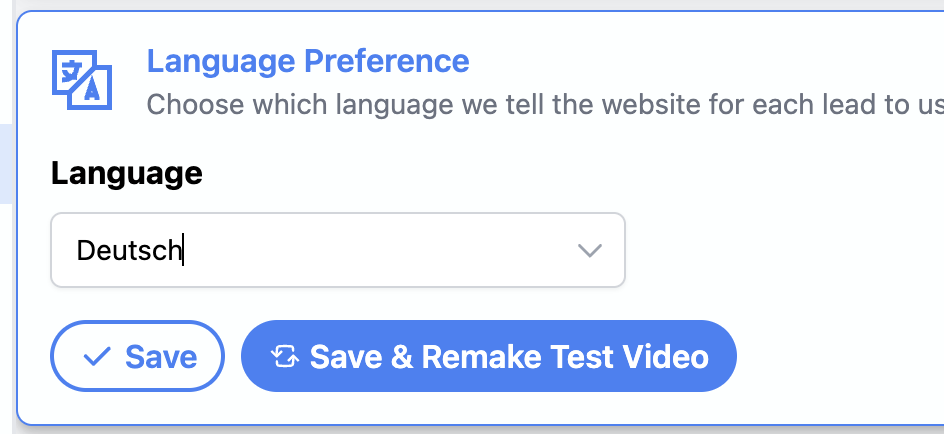Click the Language Preference heading

[308, 61]
